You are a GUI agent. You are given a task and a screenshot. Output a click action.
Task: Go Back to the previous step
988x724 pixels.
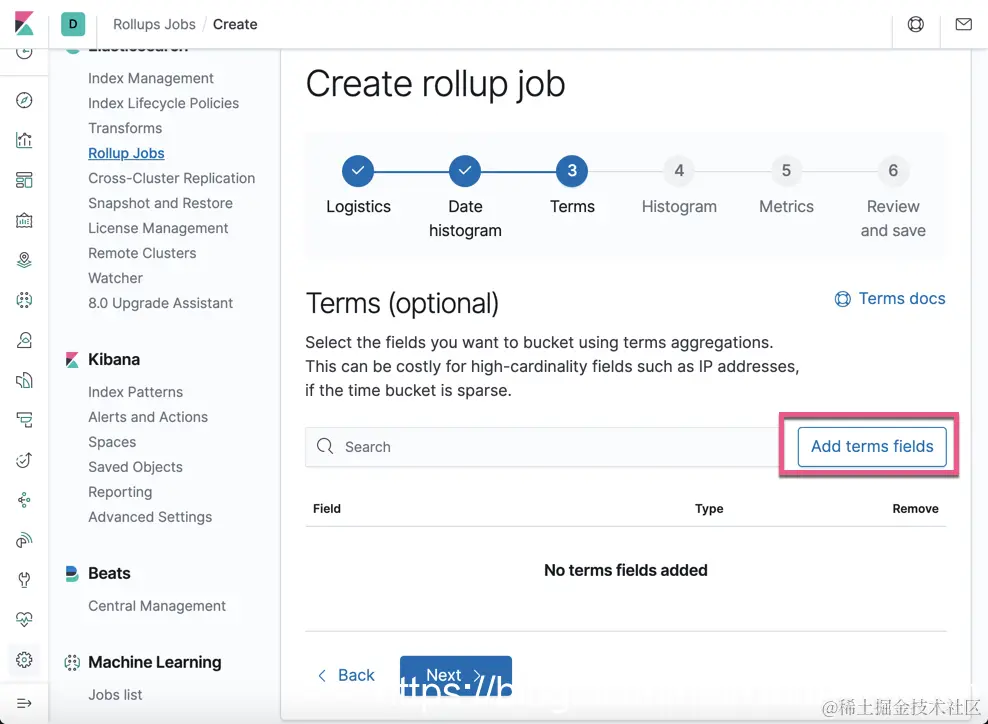(x=347, y=675)
